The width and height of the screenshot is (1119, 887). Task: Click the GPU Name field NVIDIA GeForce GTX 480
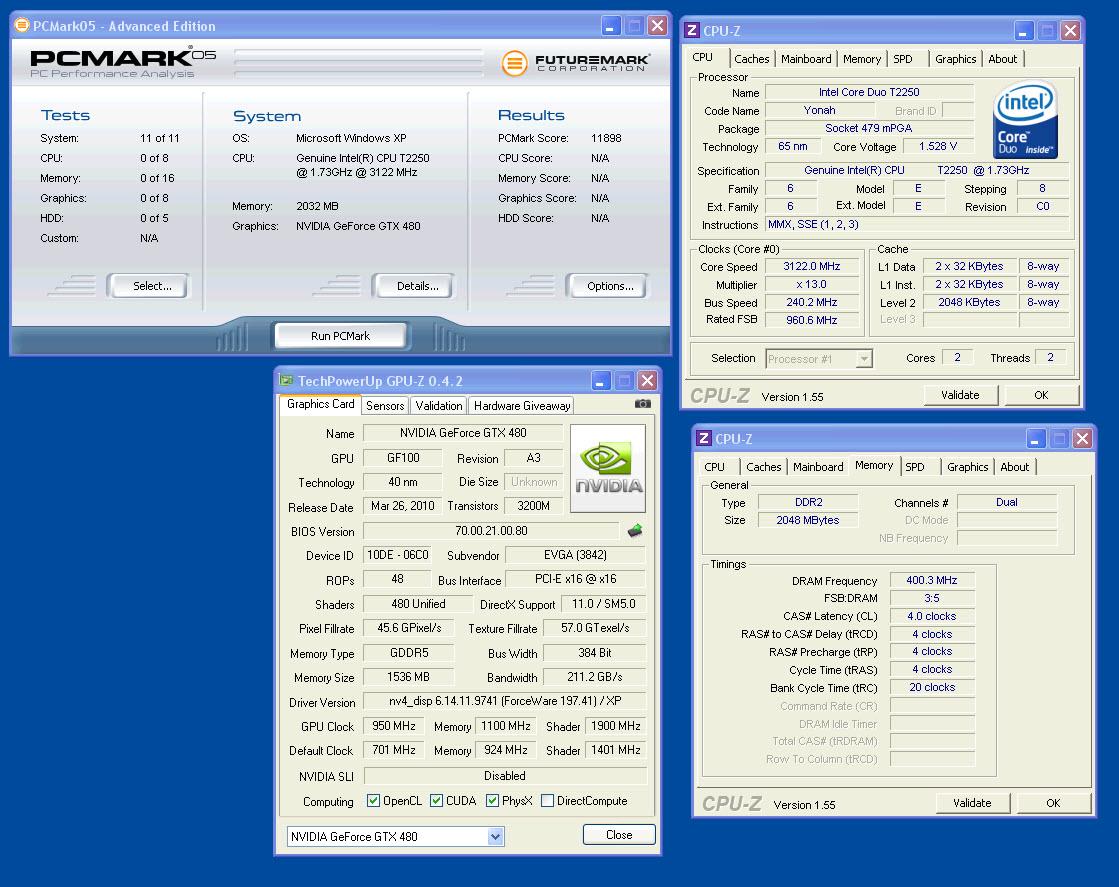[x=462, y=433]
